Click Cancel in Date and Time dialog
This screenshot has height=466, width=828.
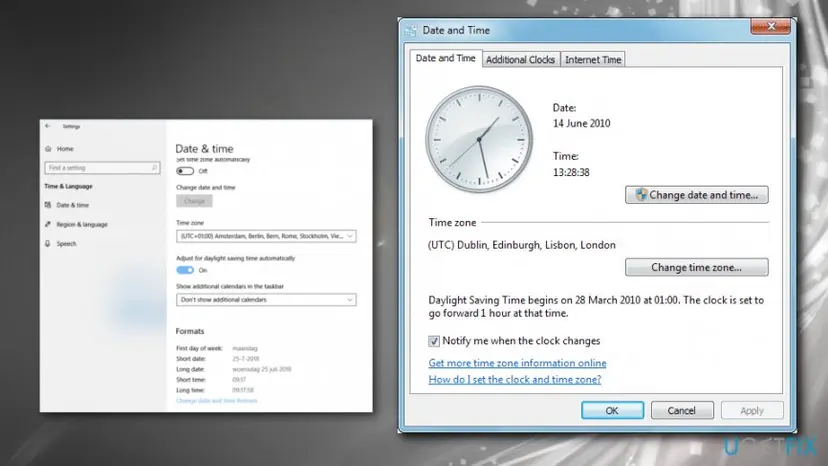tap(682, 411)
